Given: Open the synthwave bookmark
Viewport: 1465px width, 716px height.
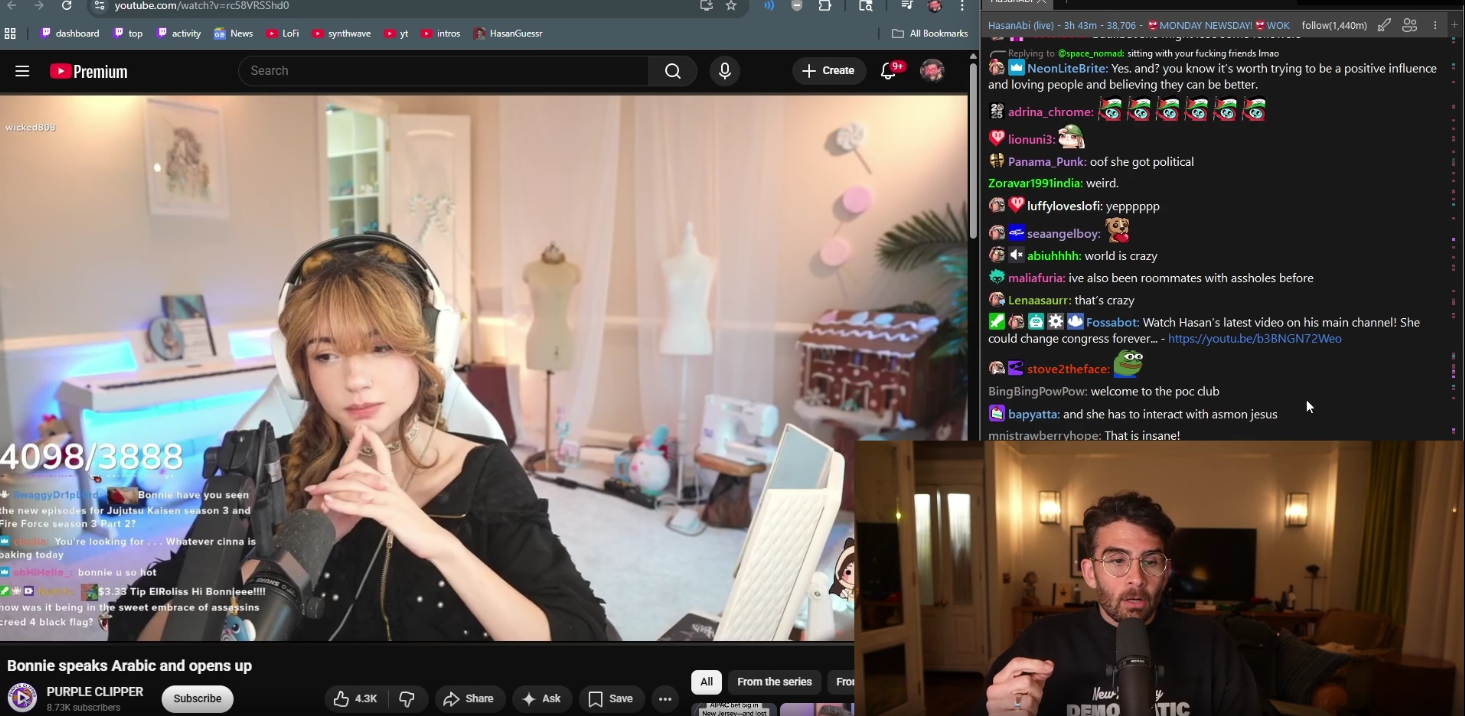Looking at the screenshot, I should tap(341, 34).
